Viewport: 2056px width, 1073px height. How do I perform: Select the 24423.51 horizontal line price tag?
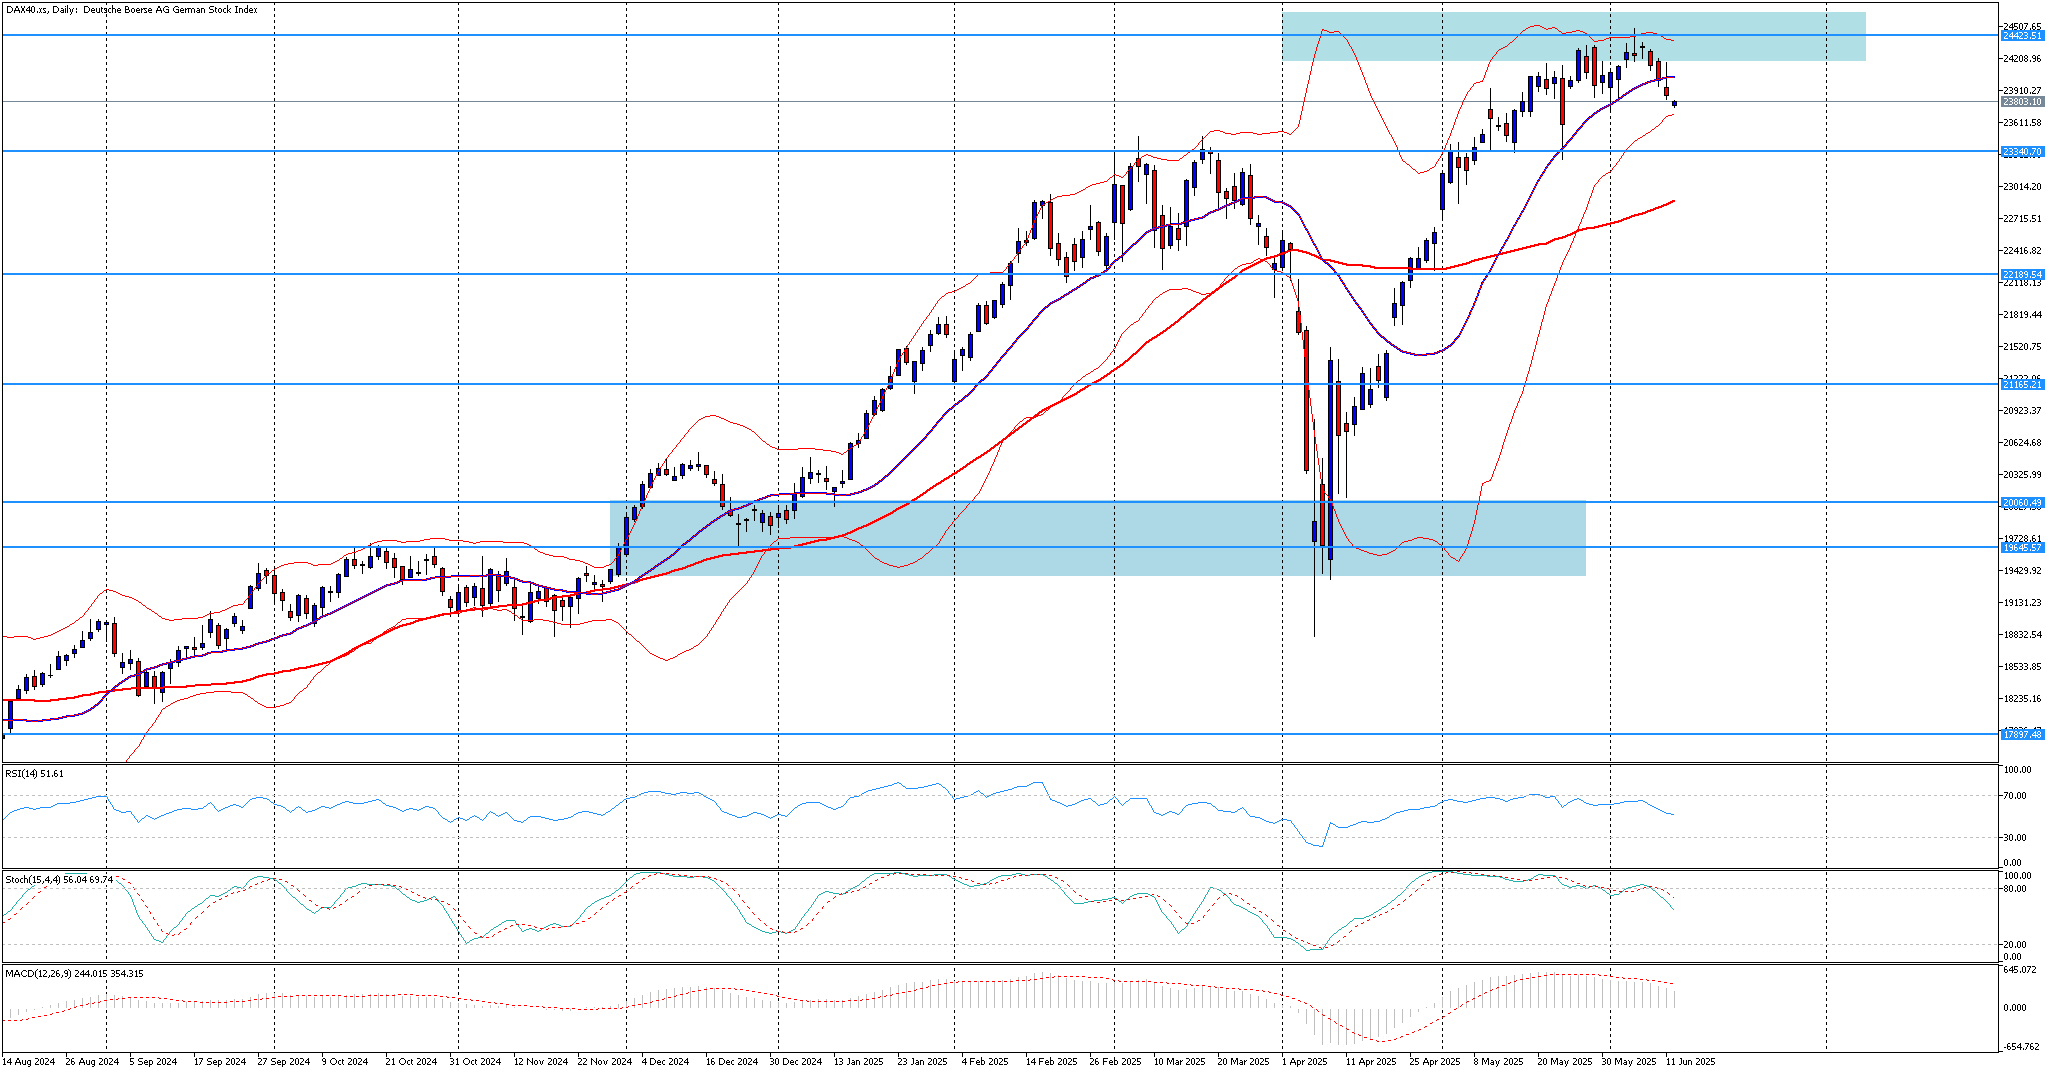click(2022, 35)
